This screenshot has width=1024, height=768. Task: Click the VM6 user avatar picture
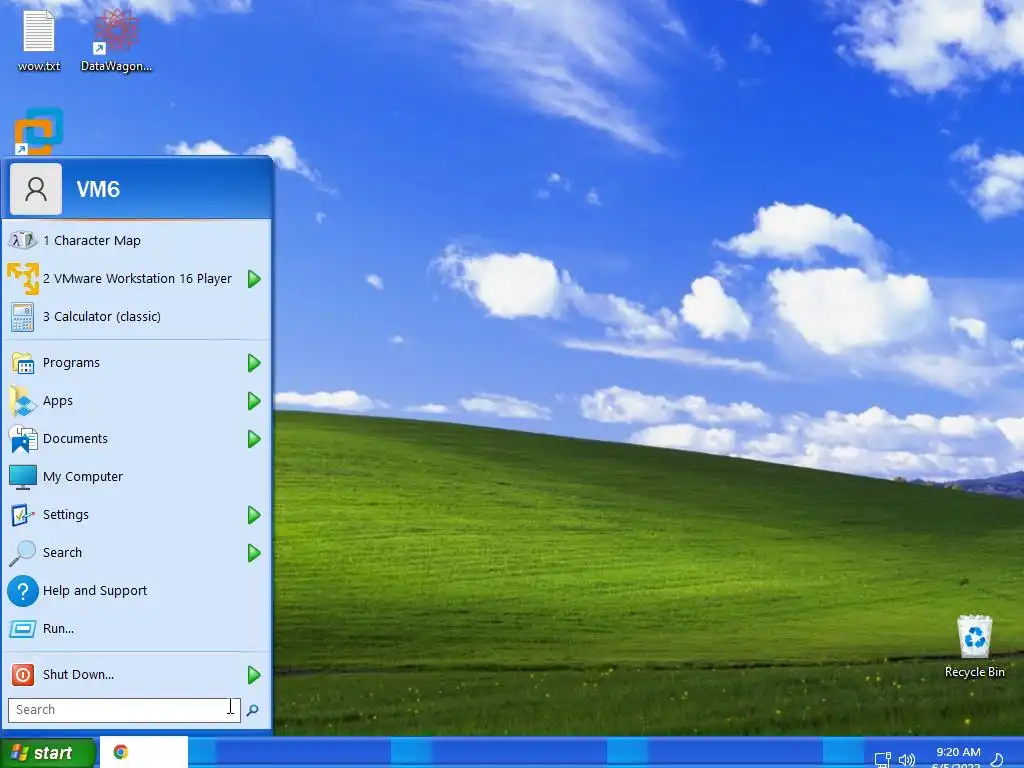click(x=36, y=189)
